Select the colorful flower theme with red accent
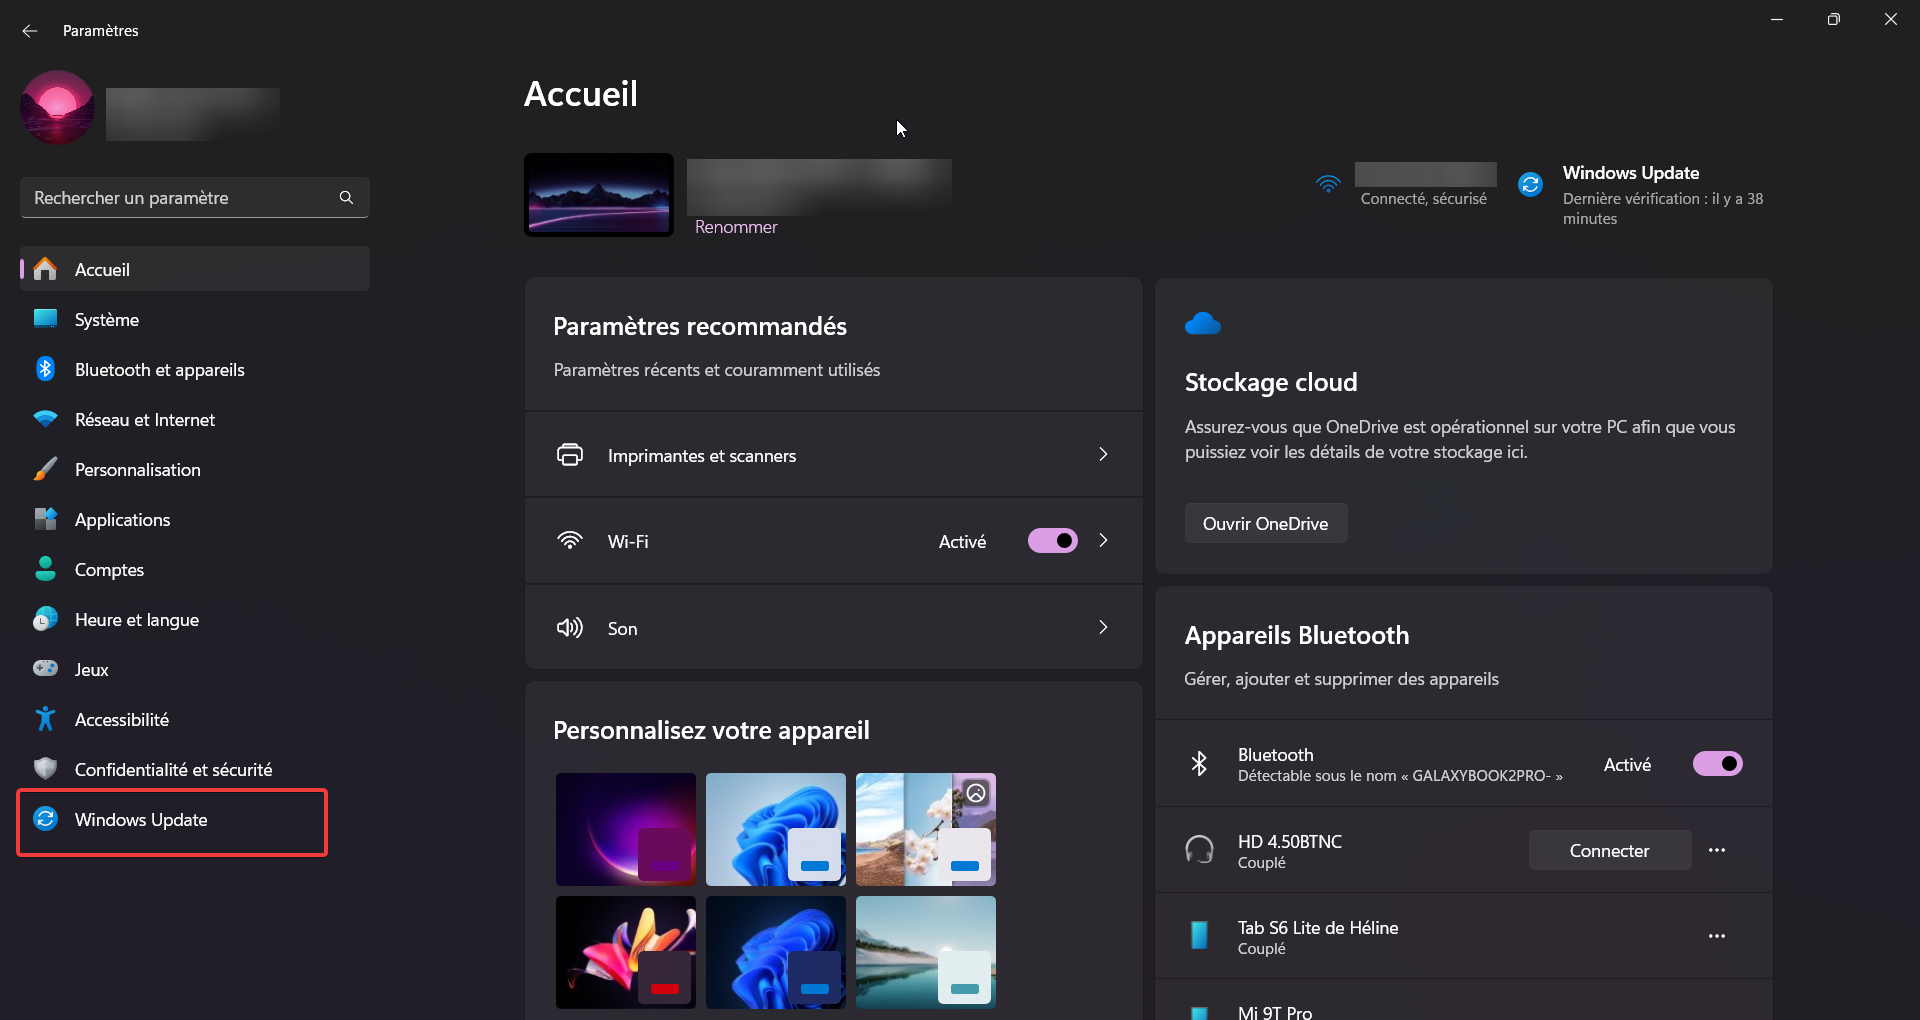This screenshot has width=1920, height=1020. (x=626, y=952)
